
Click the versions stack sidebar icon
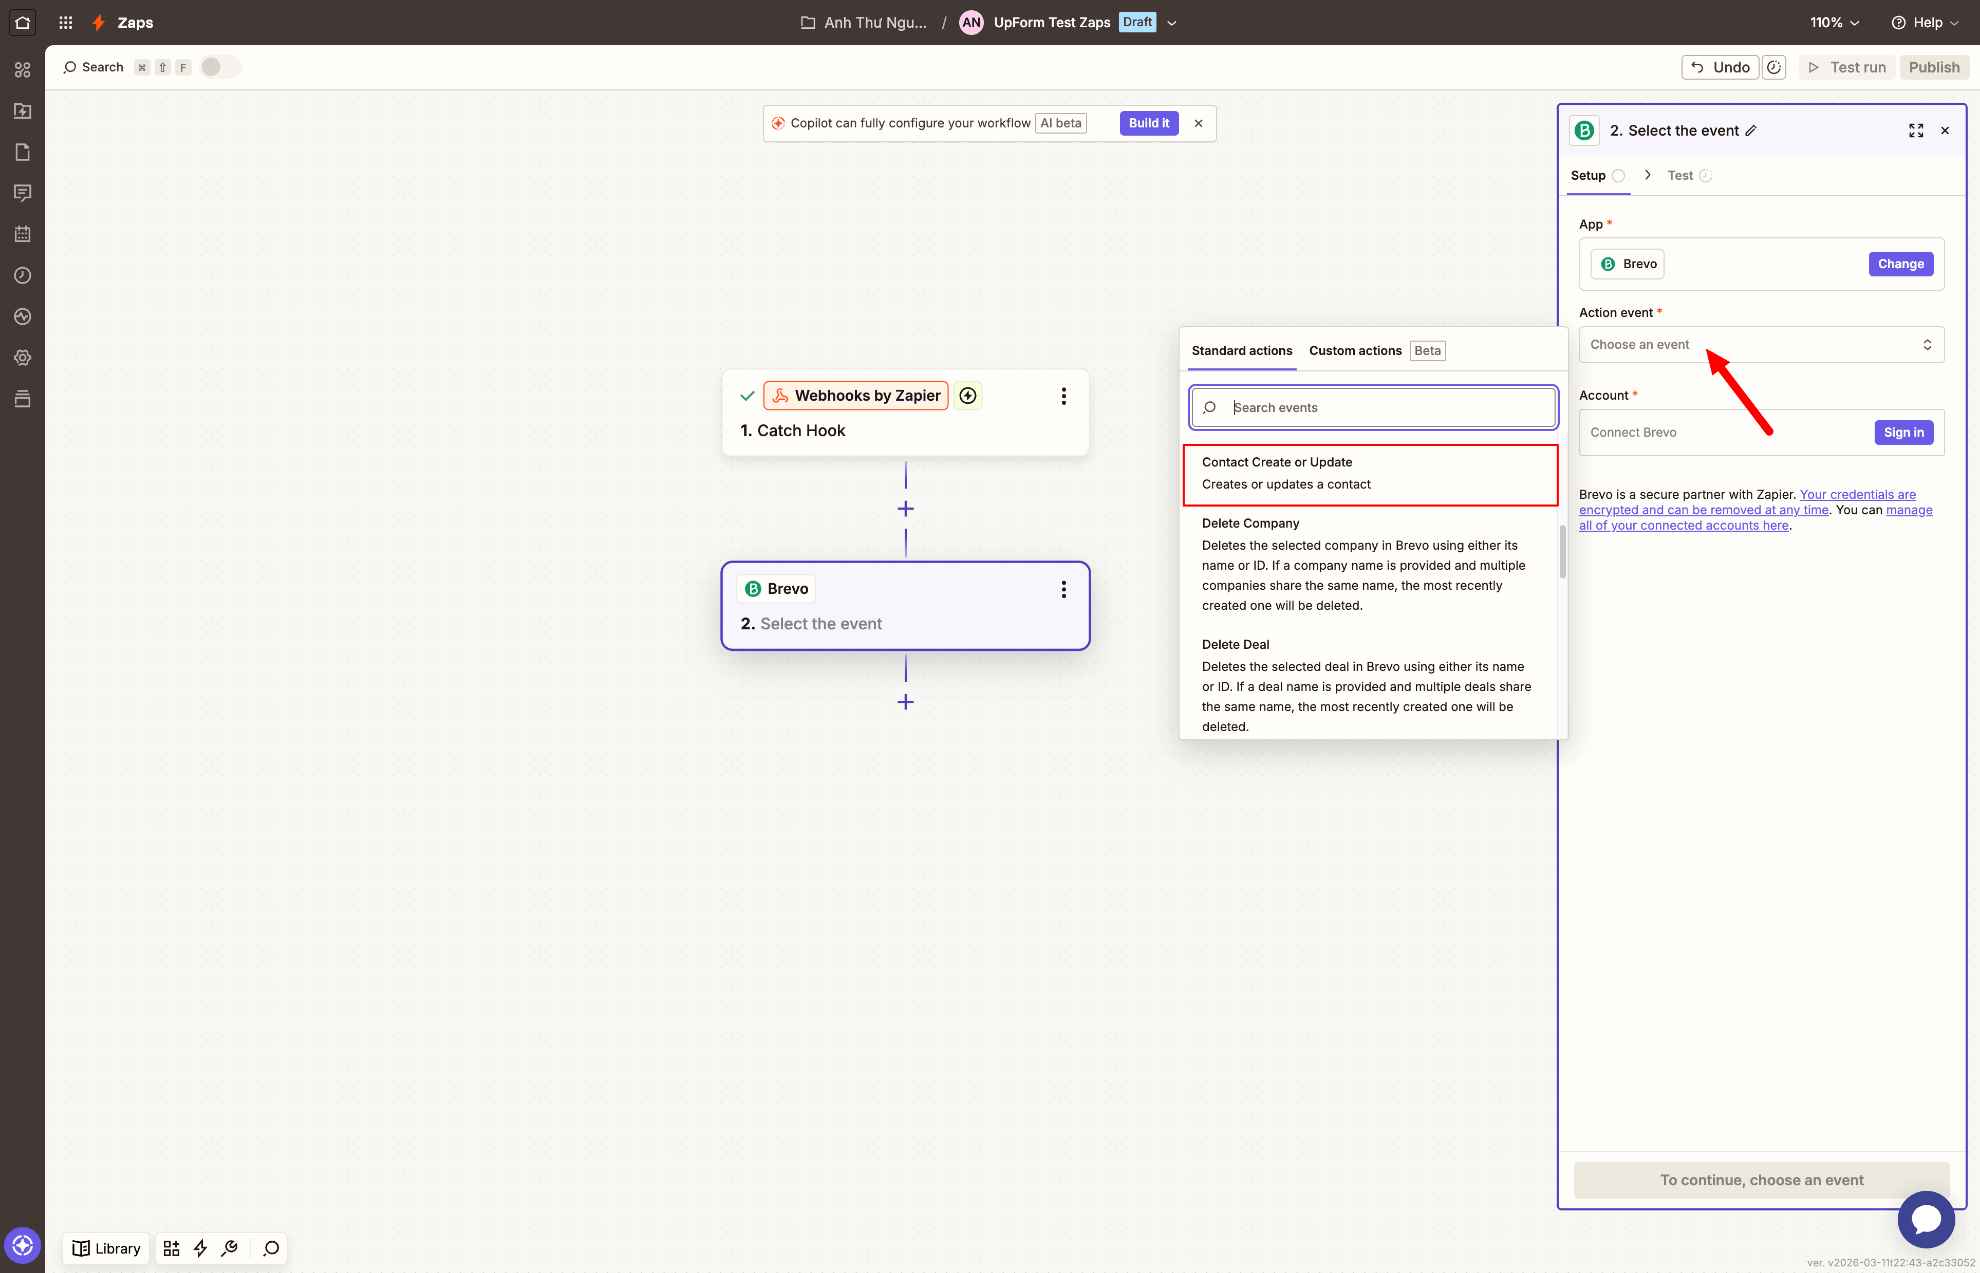point(22,399)
